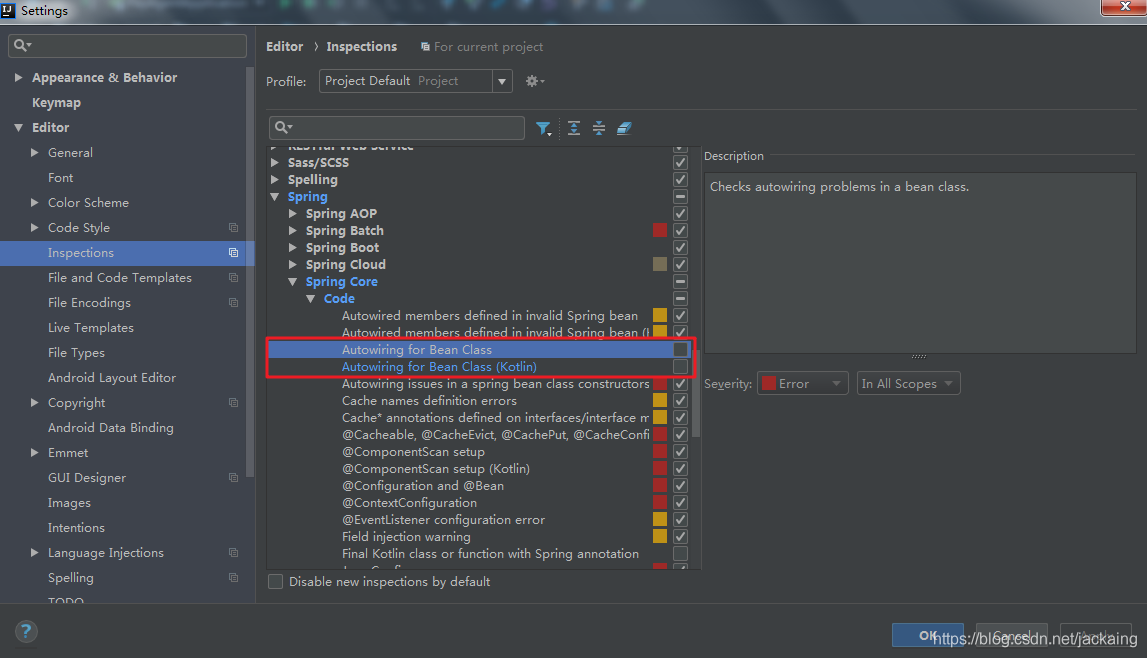
Task: Click the OK button
Action: click(x=928, y=635)
